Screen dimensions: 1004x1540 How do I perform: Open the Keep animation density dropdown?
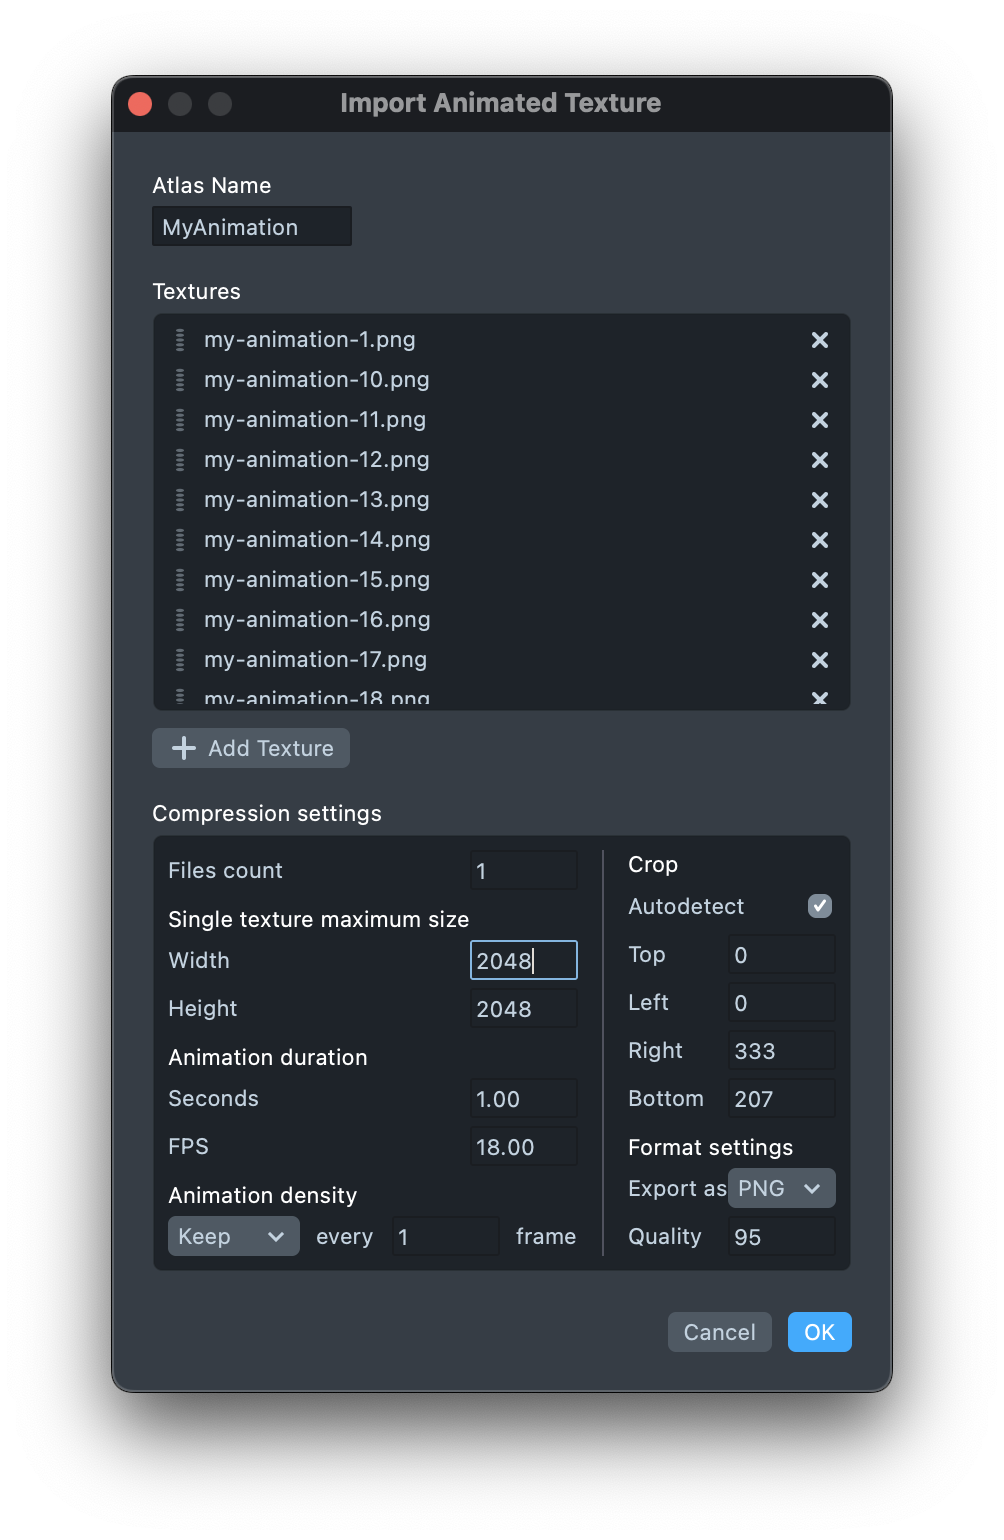(x=233, y=1236)
